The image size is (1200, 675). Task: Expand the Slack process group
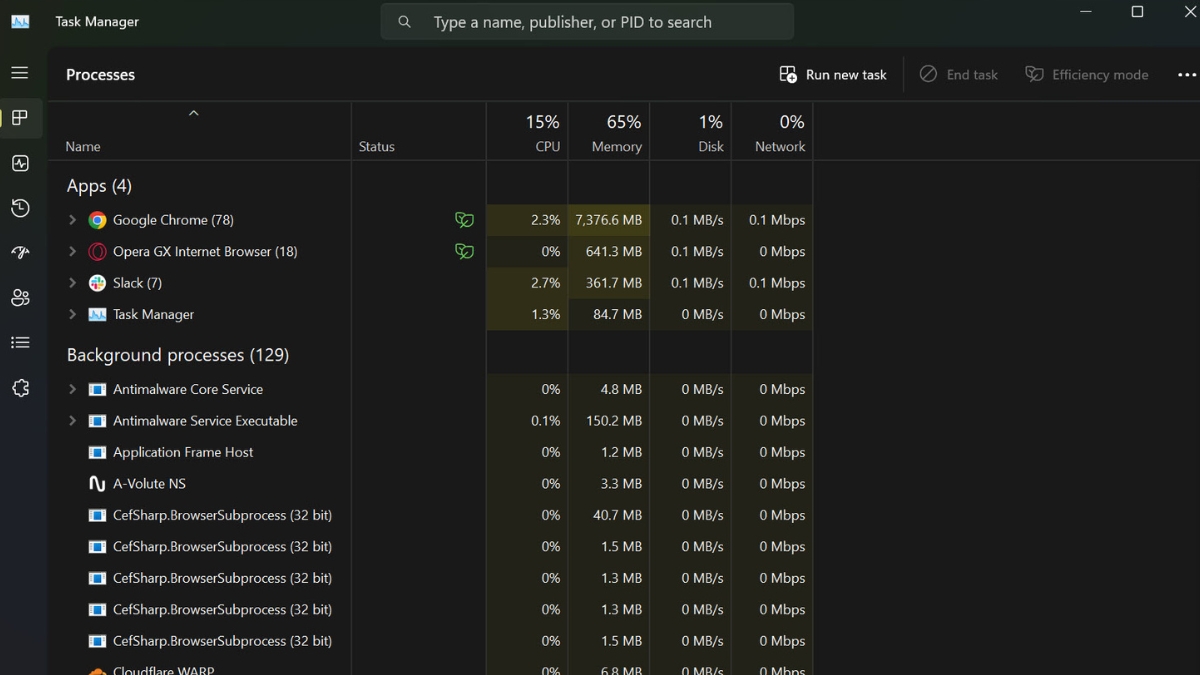pos(72,283)
